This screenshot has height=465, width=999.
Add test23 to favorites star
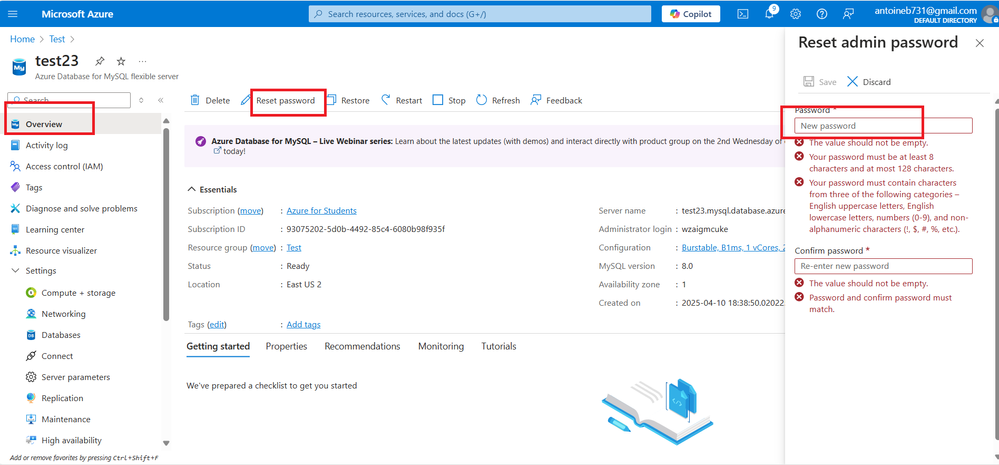[x=121, y=61]
